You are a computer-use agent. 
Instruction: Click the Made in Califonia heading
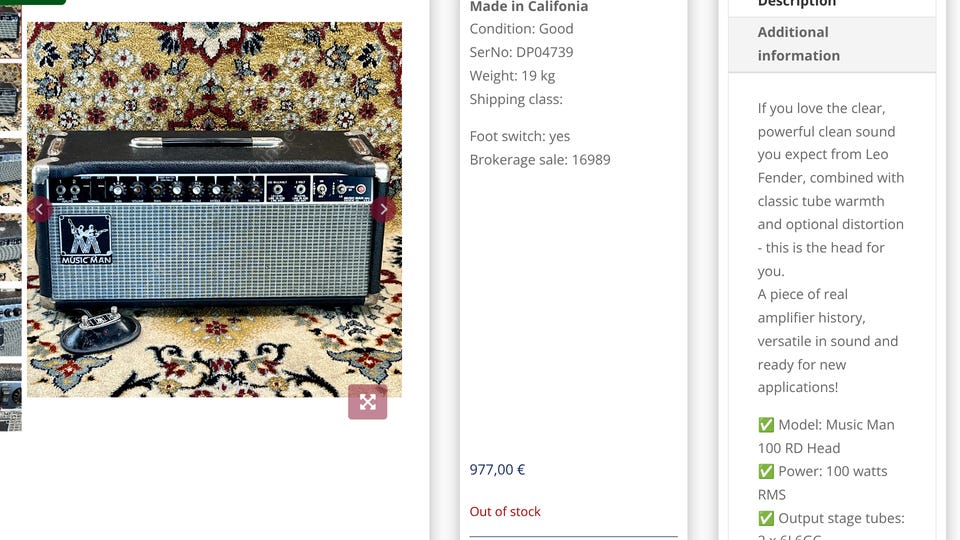point(528,7)
